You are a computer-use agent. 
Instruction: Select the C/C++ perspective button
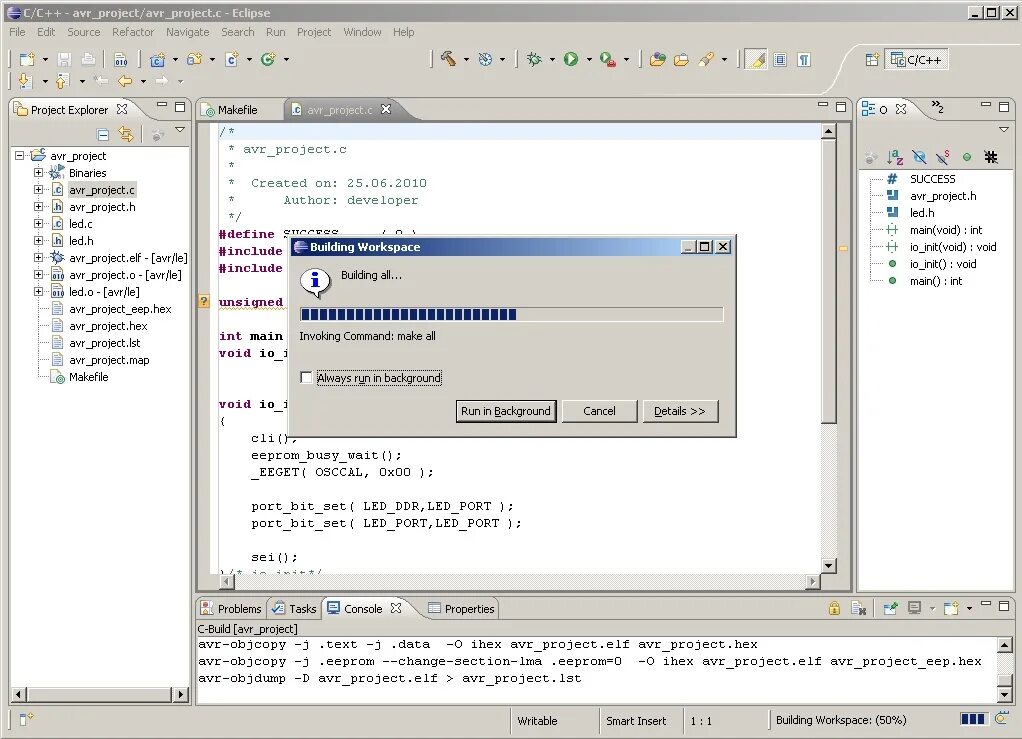pos(916,60)
